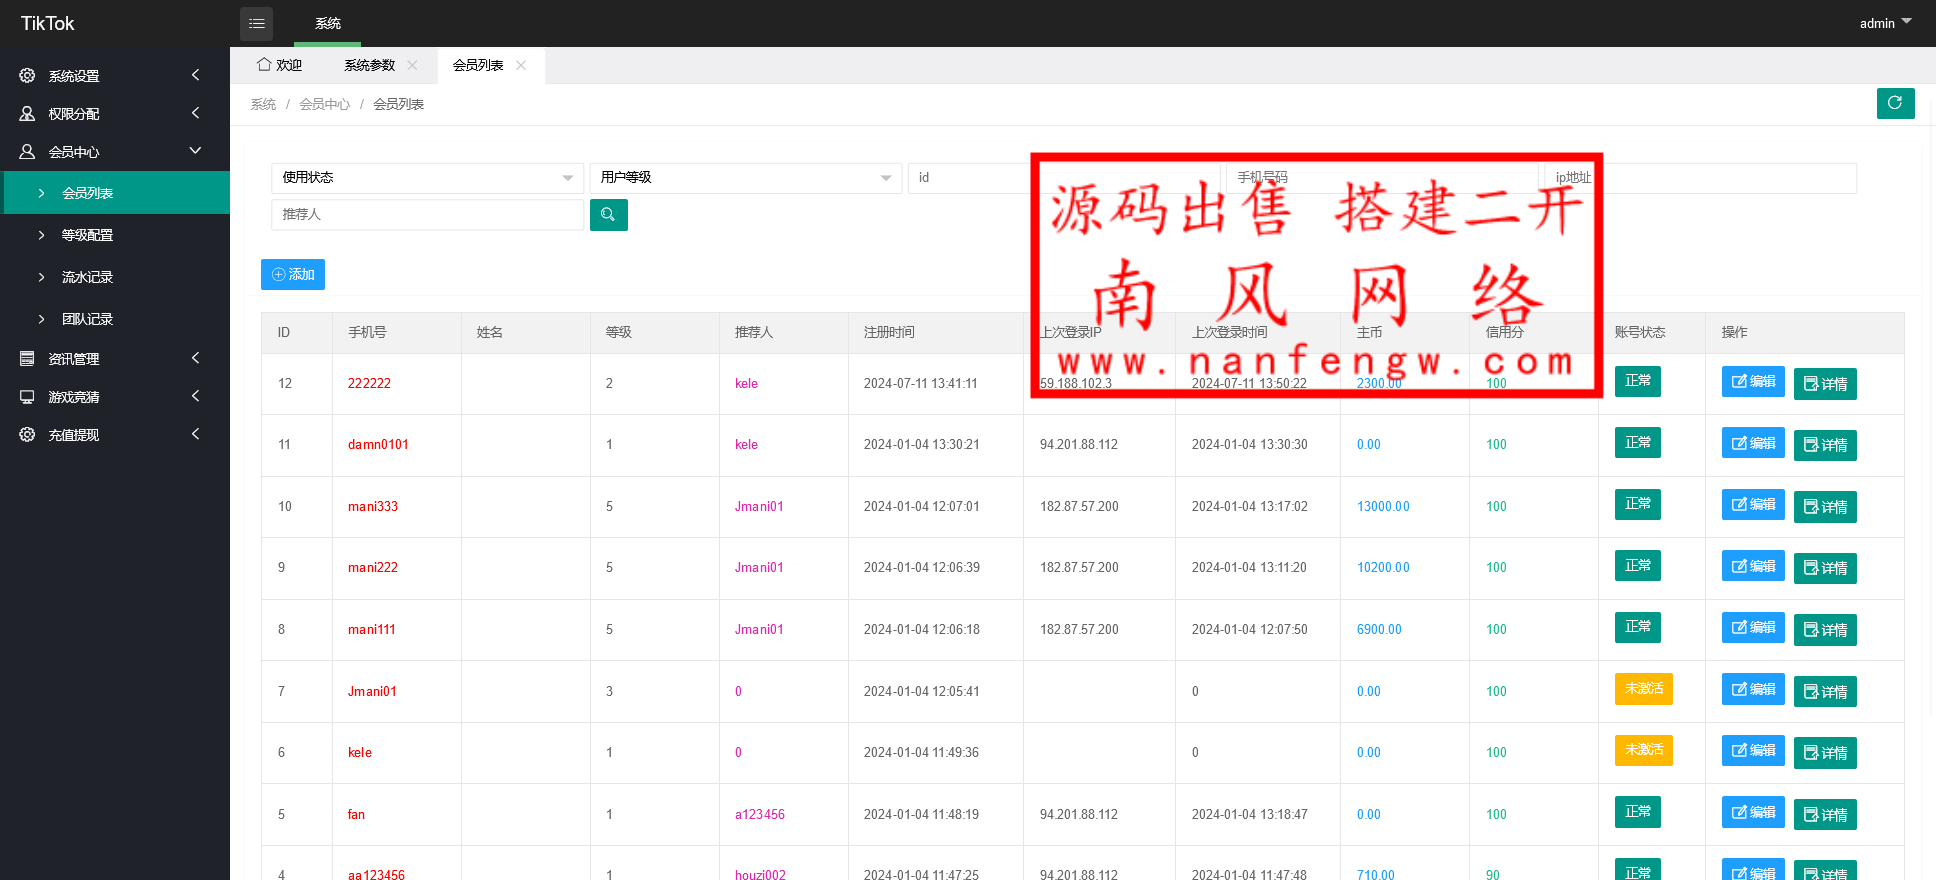This screenshot has width=1936, height=880.
Task: Select 流水记录 in the sidebar
Action: click(x=87, y=277)
